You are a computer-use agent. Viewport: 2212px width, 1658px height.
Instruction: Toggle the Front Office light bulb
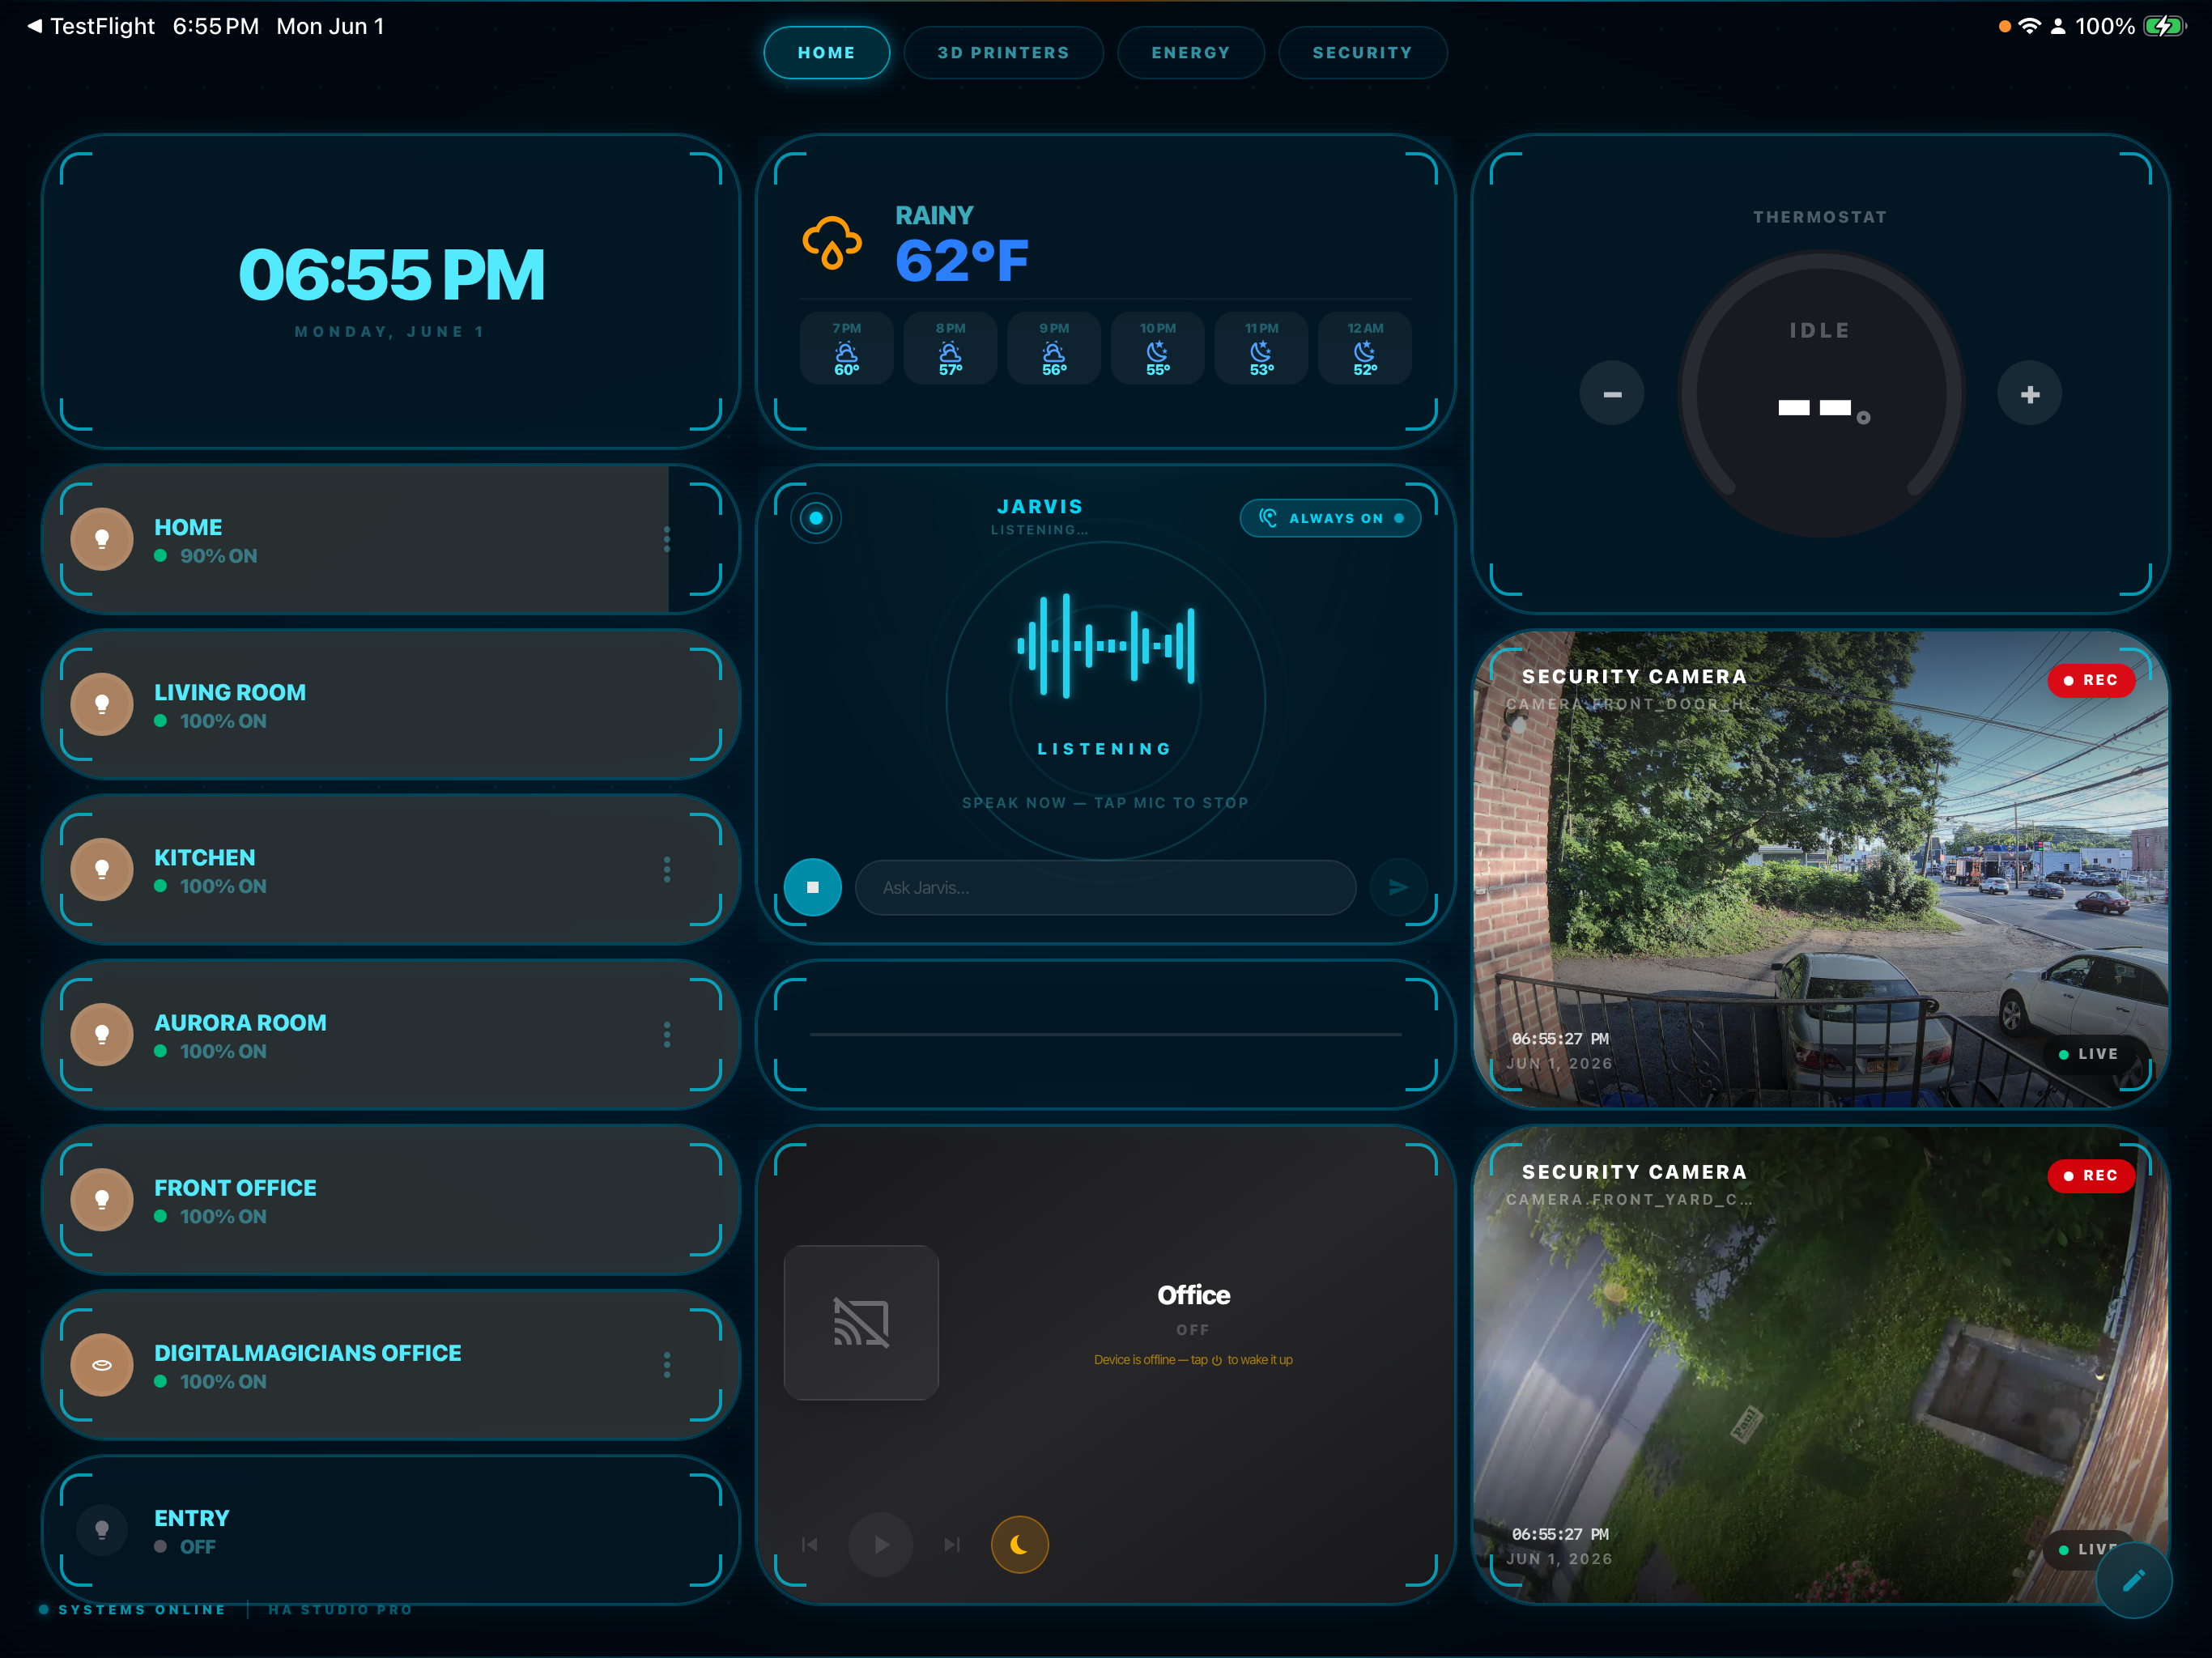102,1199
